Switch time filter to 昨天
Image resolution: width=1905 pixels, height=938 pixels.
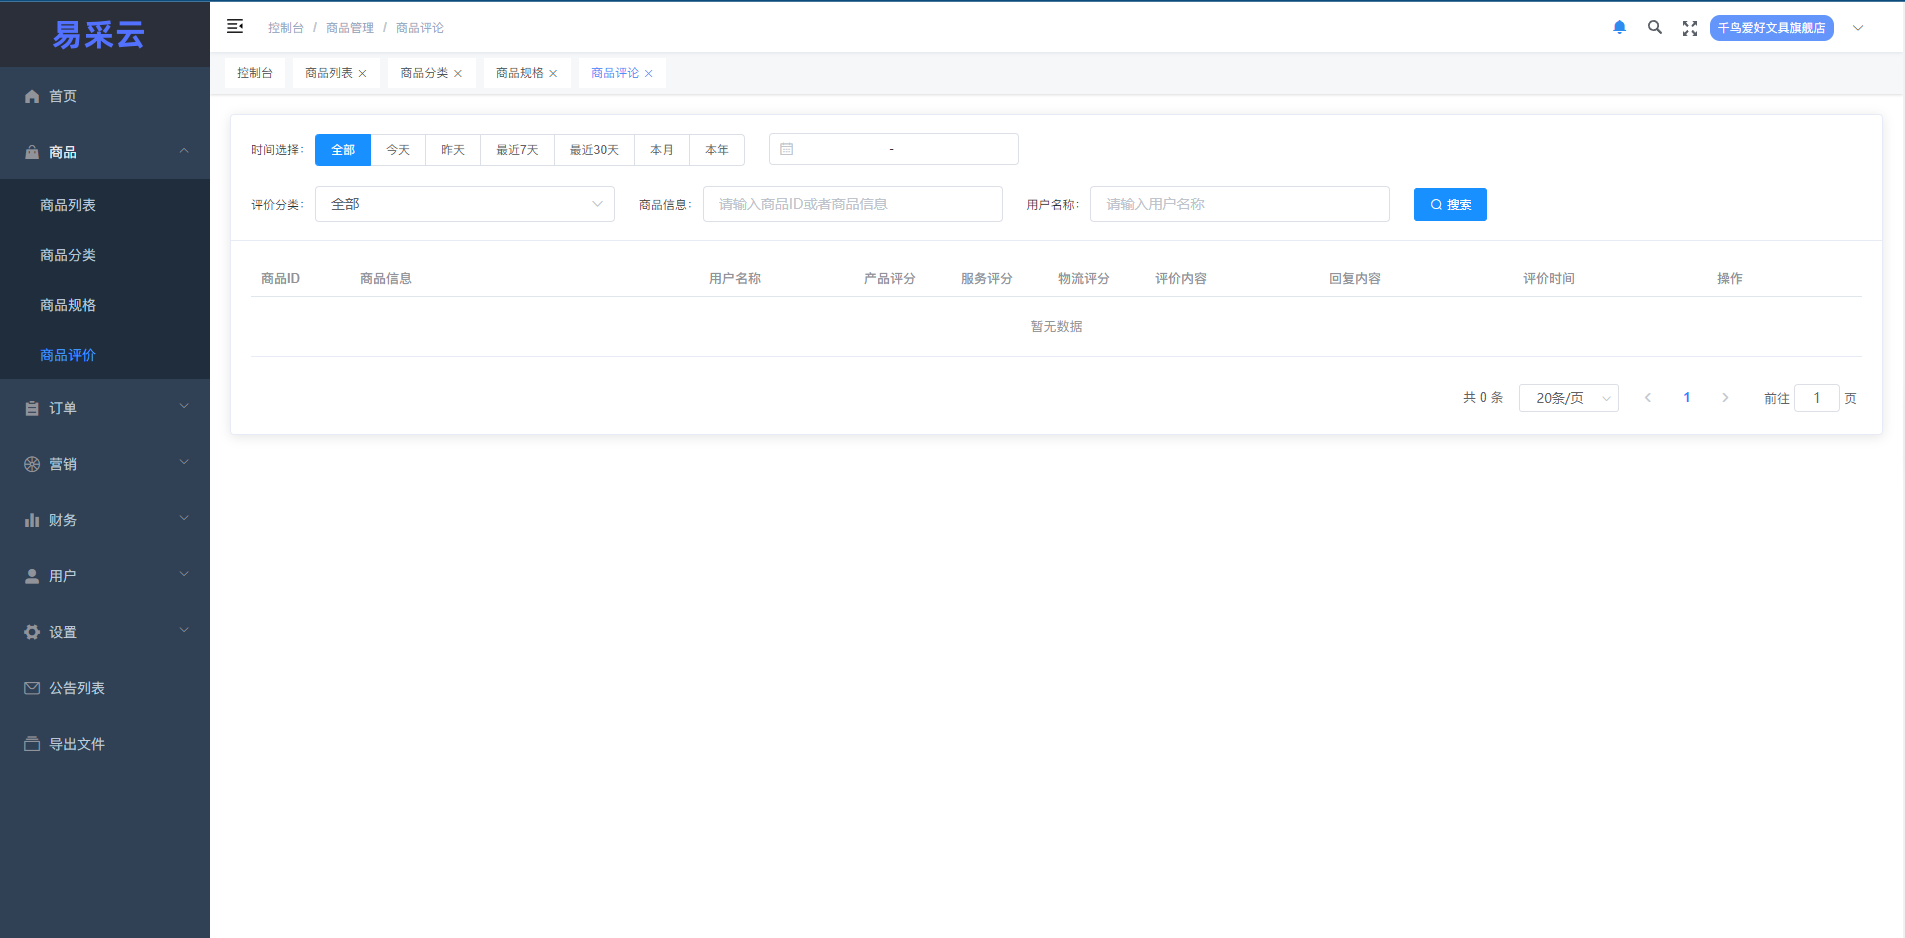pos(453,149)
